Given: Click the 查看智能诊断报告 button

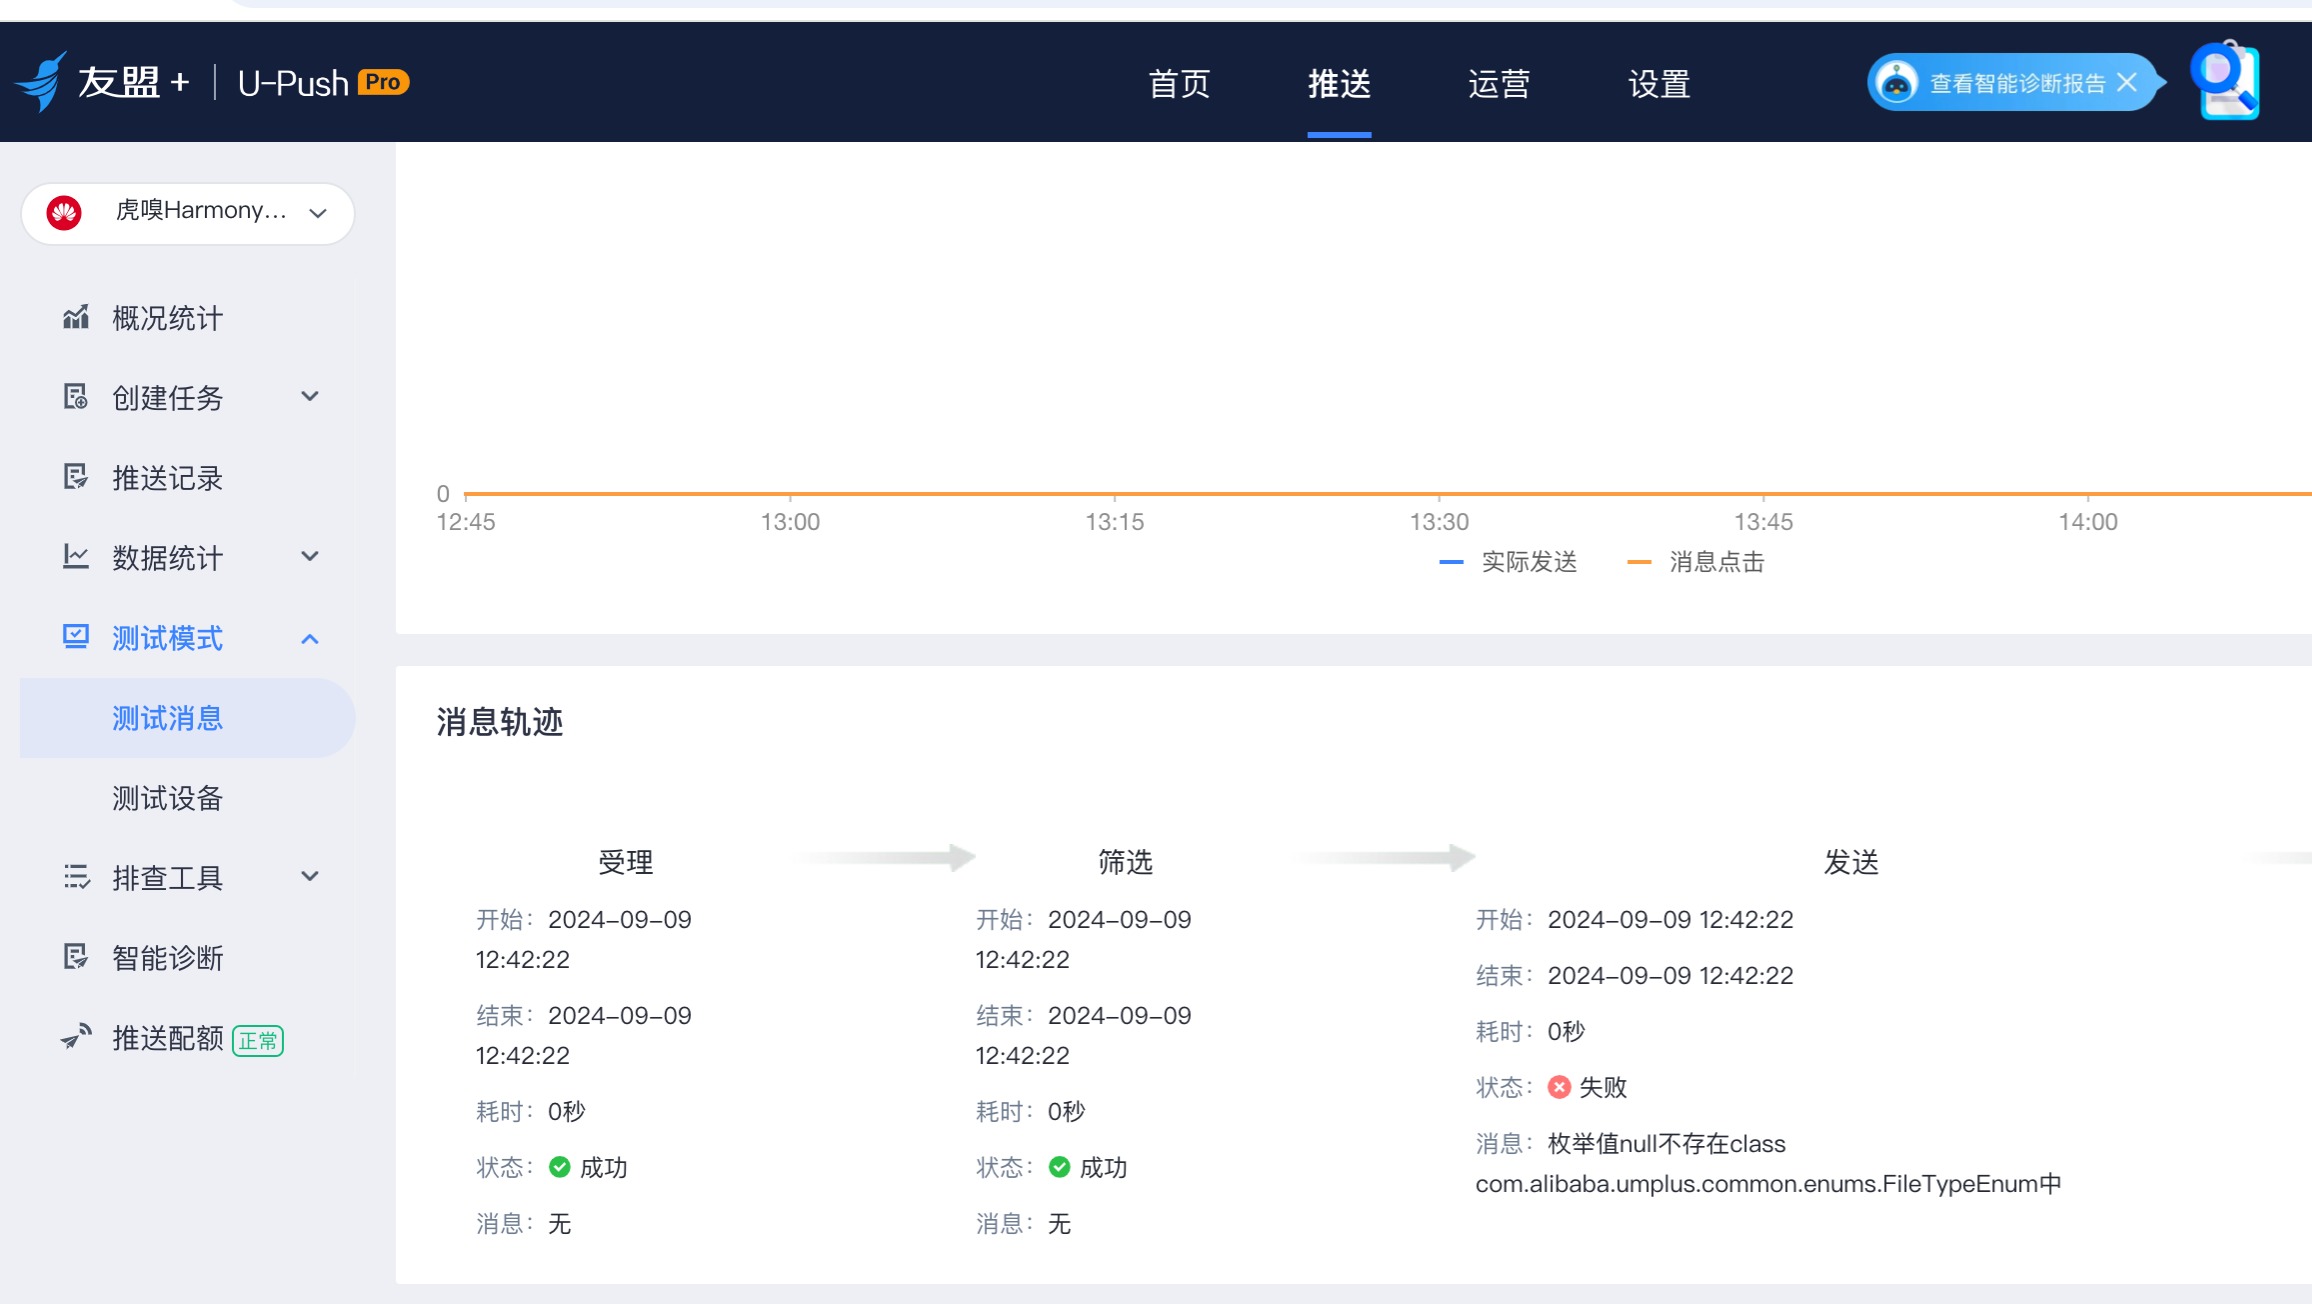Looking at the screenshot, I should pyautogui.click(x=2018, y=83).
